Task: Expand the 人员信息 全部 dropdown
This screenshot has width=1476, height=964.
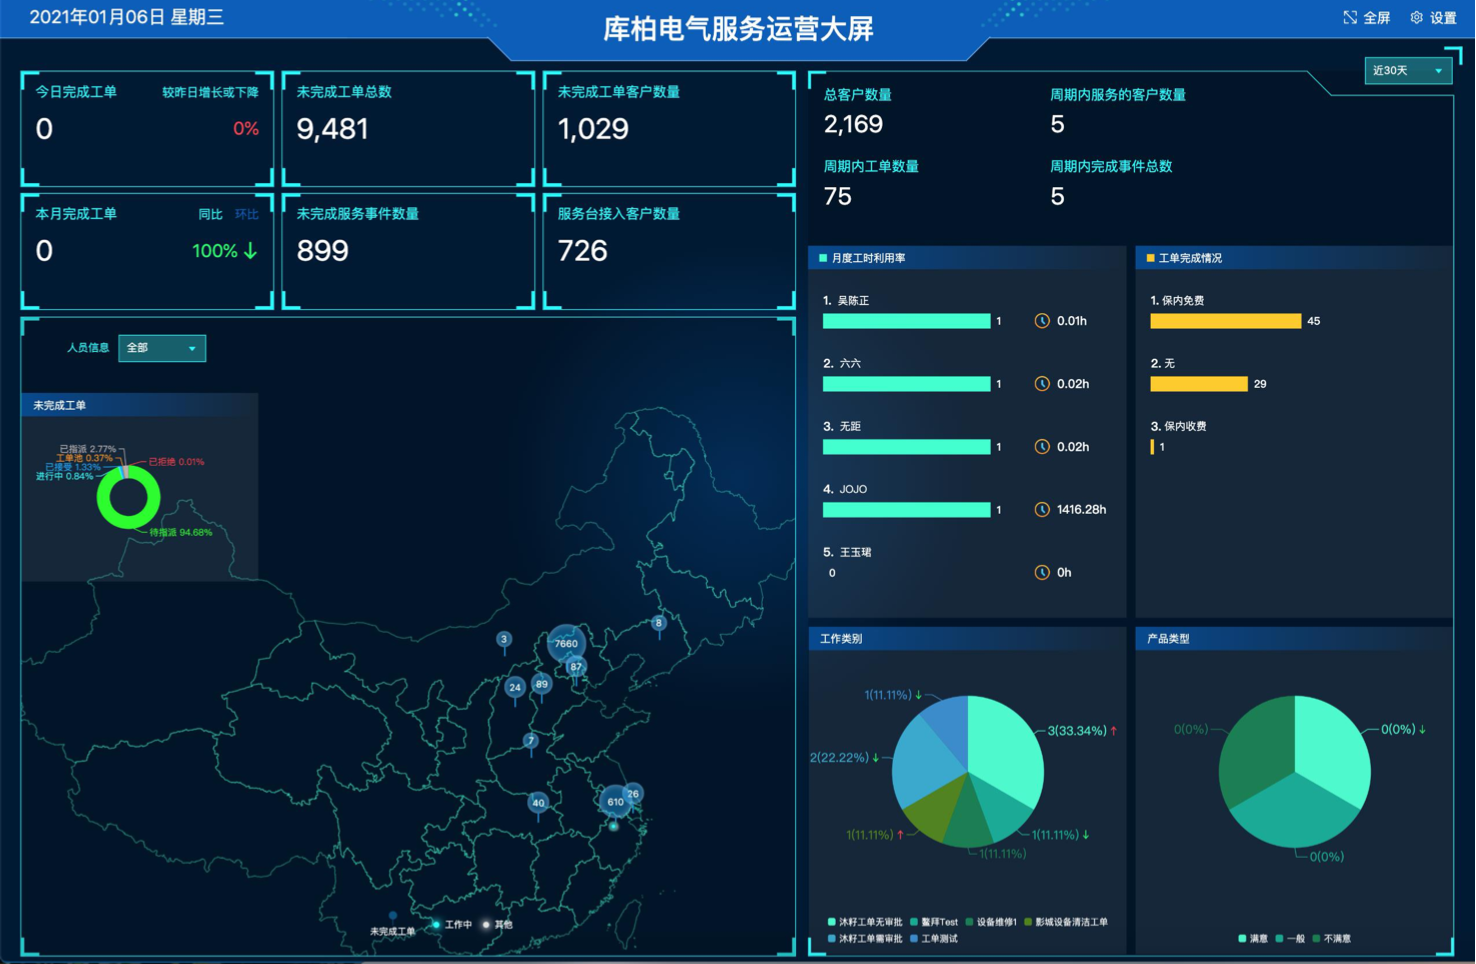Action: point(162,348)
